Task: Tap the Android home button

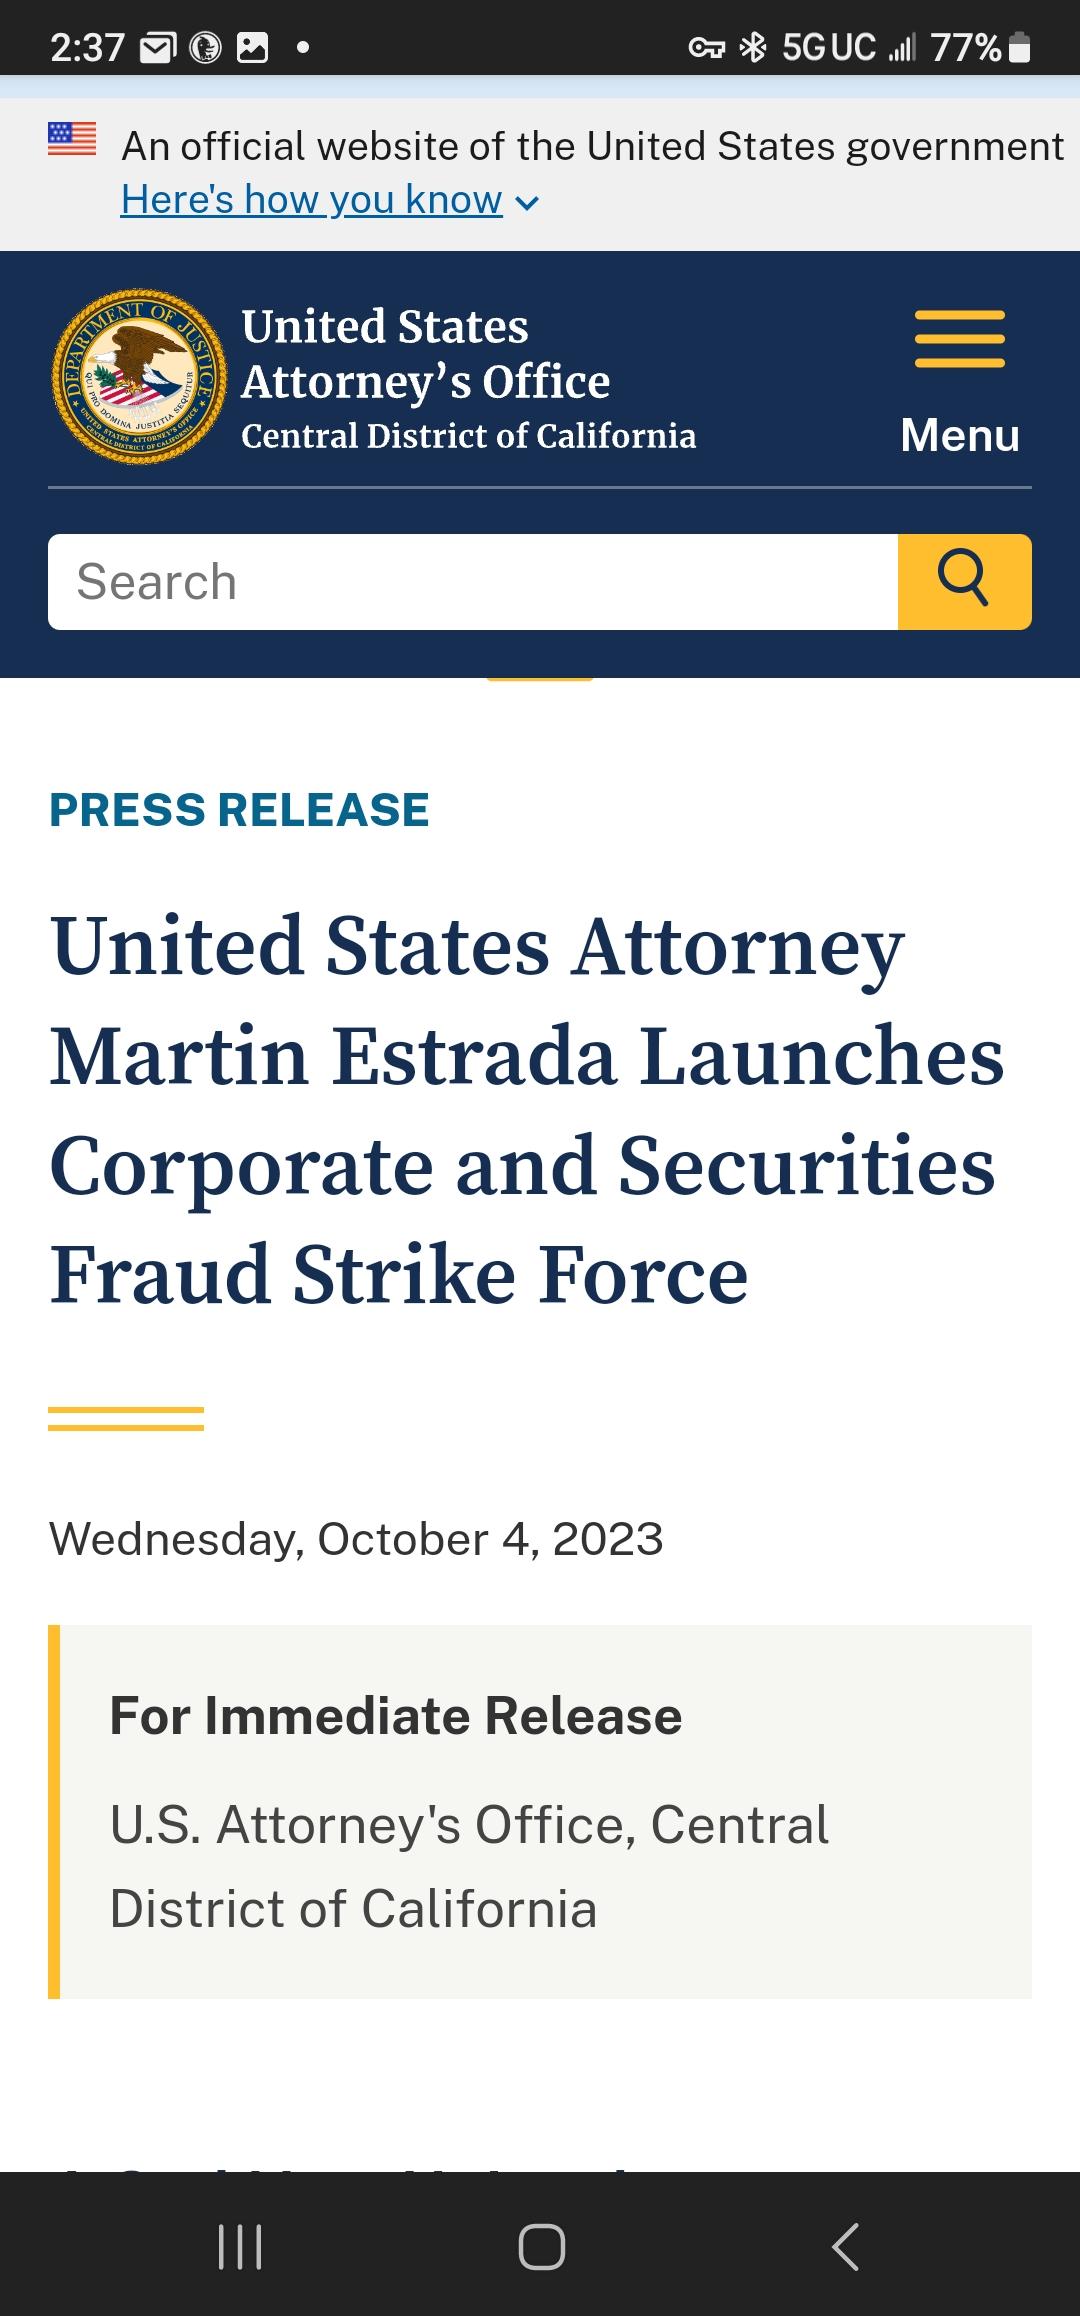Action: coord(541,2247)
